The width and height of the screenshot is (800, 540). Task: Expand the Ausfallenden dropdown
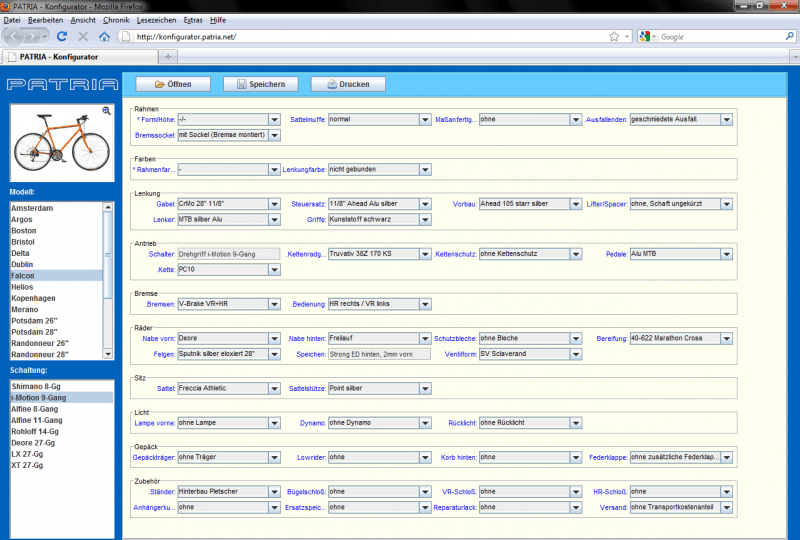click(x=727, y=119)
